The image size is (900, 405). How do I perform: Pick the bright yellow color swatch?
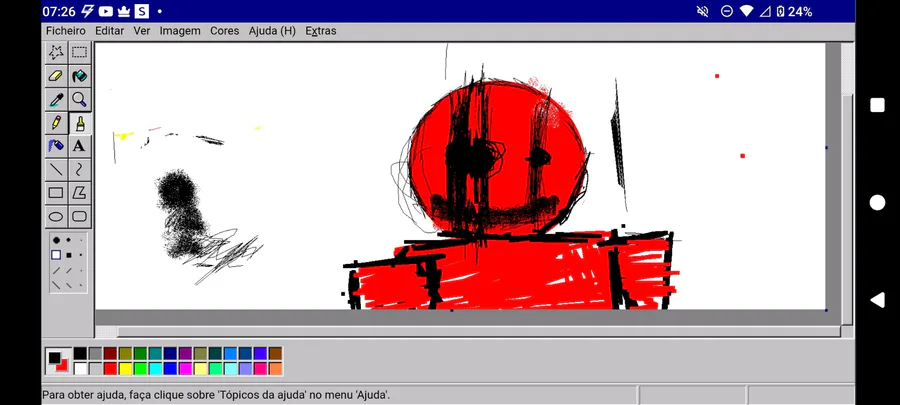point(125,368)
